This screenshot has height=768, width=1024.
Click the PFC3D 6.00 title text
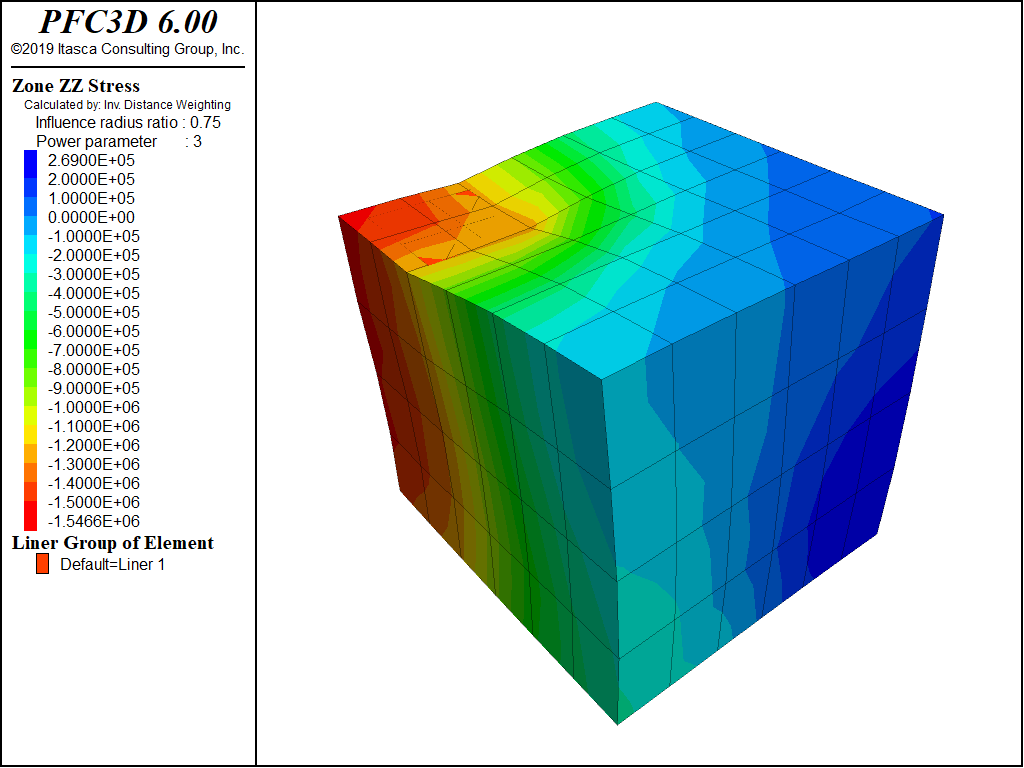coord(128,22)
